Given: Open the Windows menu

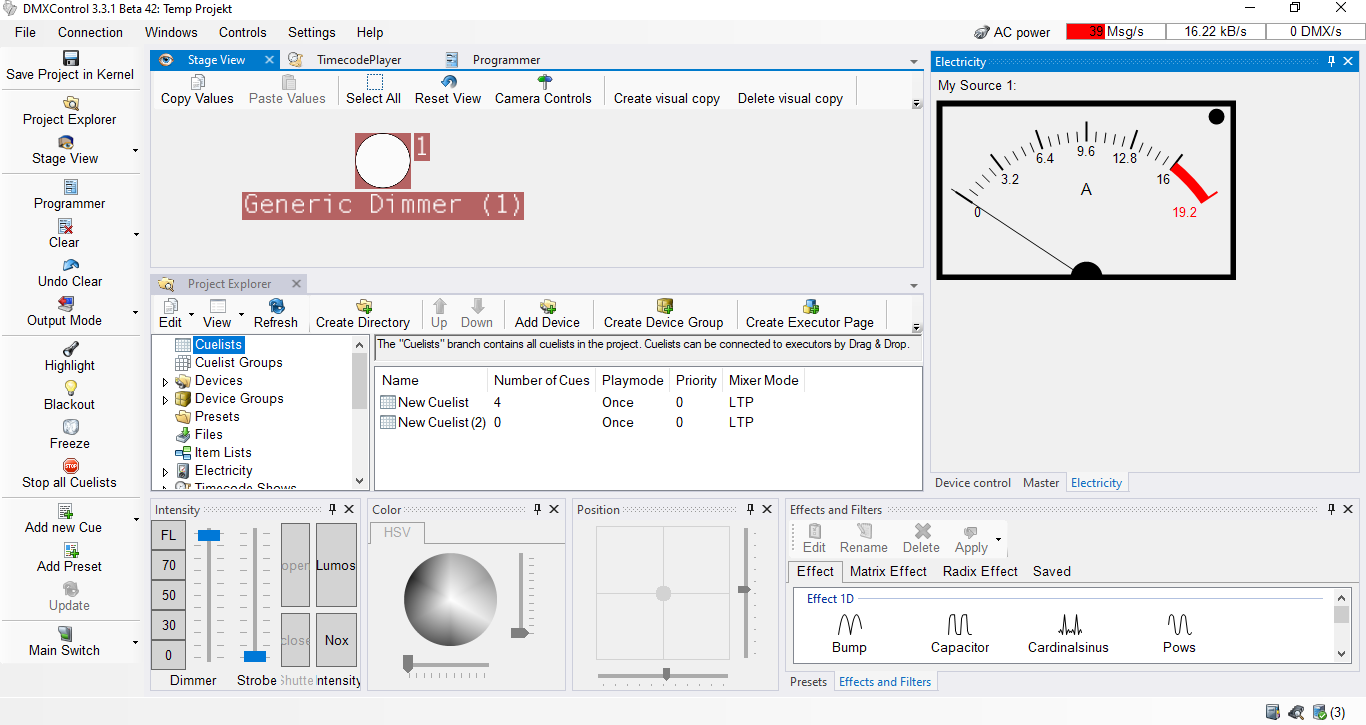Looking at the screenshot, I should pyautogui.click(x=171, y=32).
